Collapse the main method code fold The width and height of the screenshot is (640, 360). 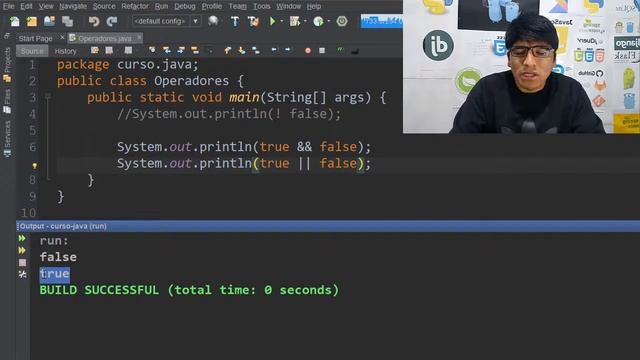coord(48,96)
